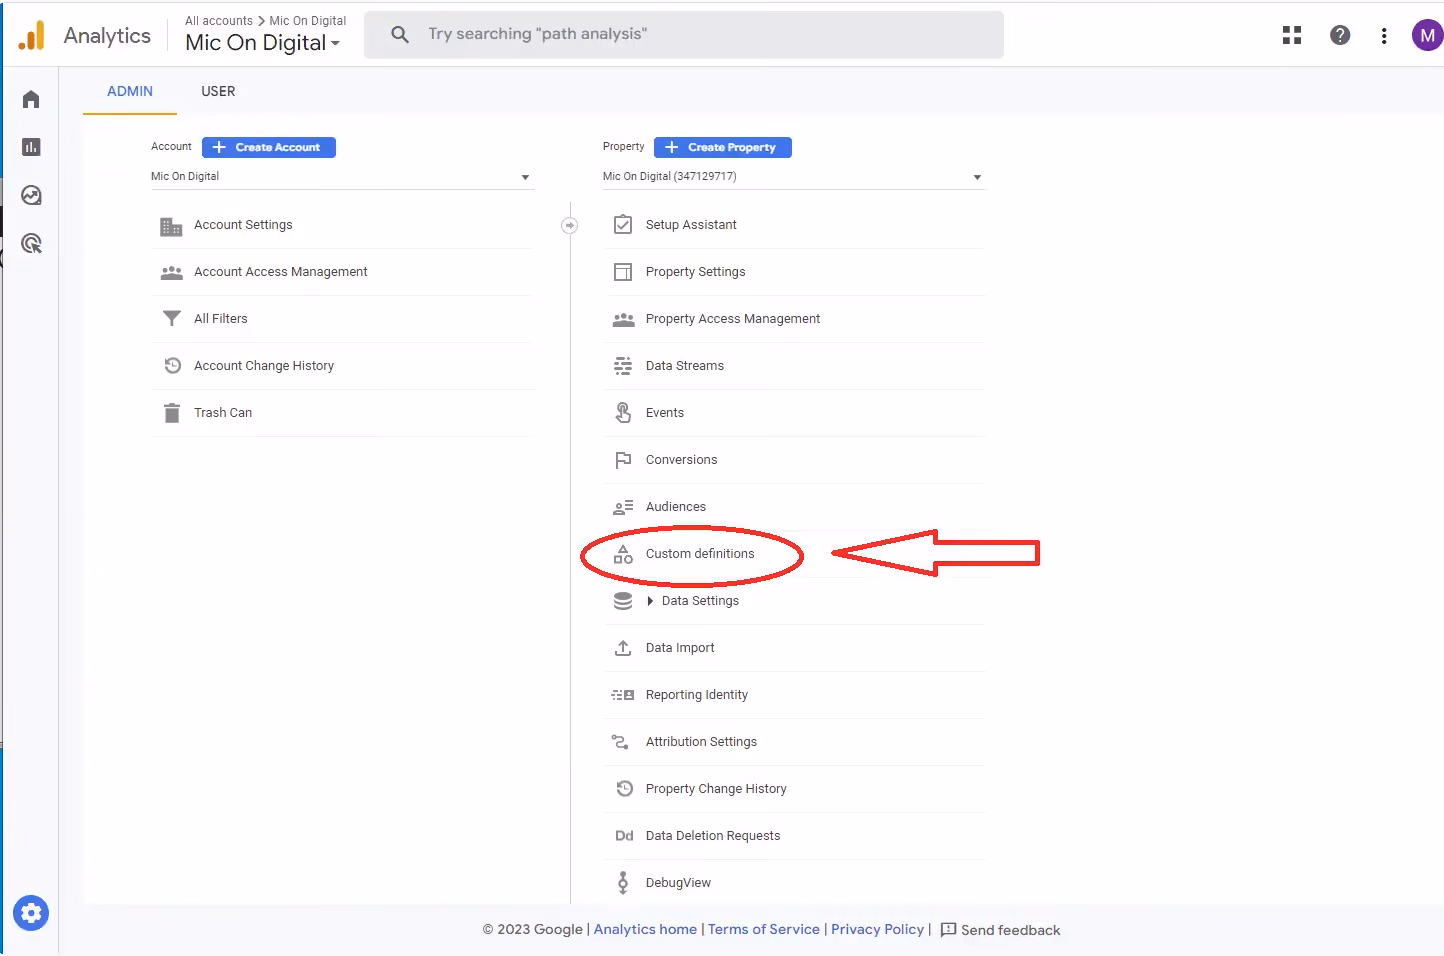The height and width of the screenshot is (956, 1444).
Task: Click the Audiences icon
Action: [x=623, y=507]
